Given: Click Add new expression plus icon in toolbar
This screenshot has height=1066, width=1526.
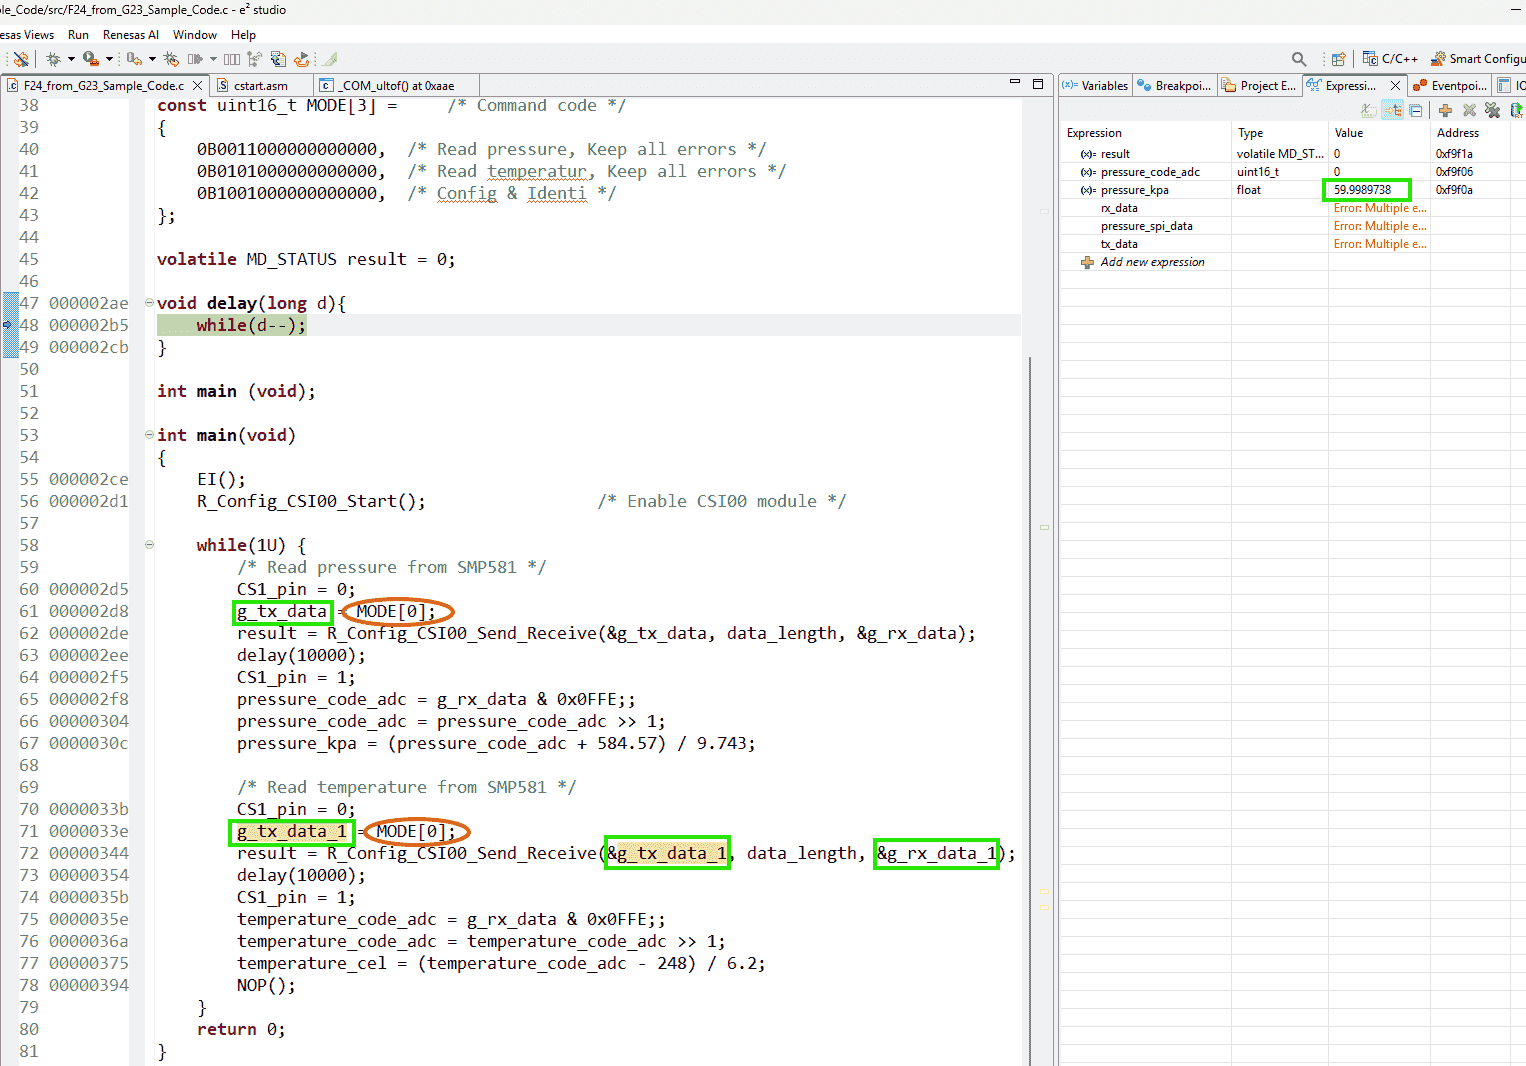Looking at the screenshot, I should [1445, 110].
